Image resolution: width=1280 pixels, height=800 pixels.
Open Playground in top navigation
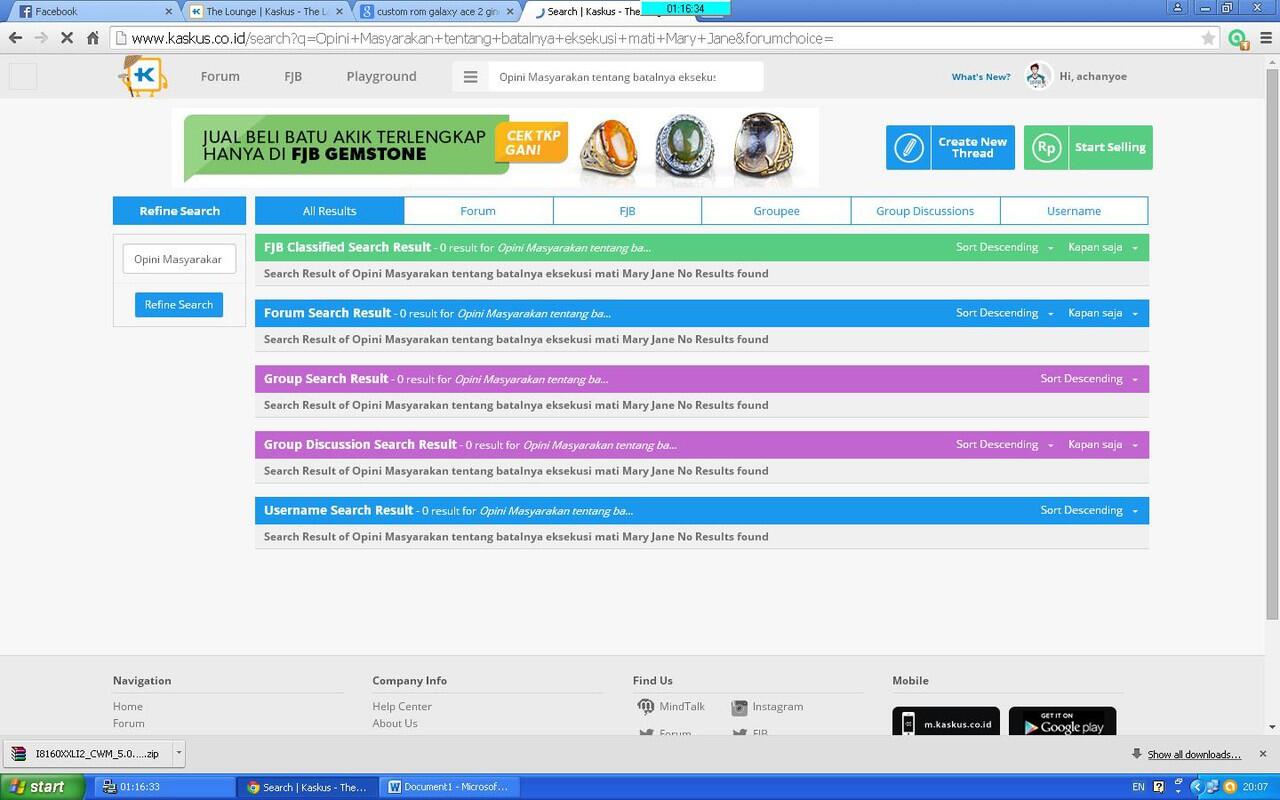pos(381,77)
